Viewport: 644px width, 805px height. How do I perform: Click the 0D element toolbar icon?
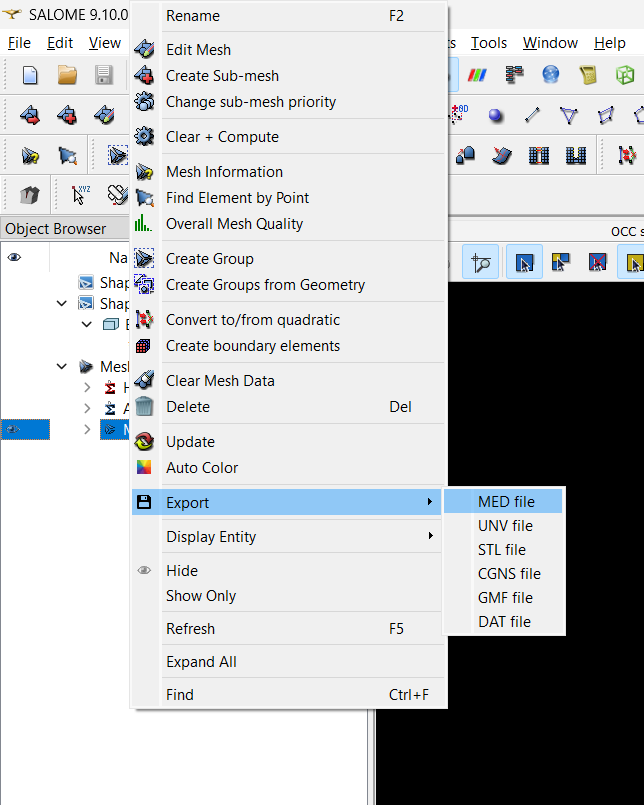[459, 114]
